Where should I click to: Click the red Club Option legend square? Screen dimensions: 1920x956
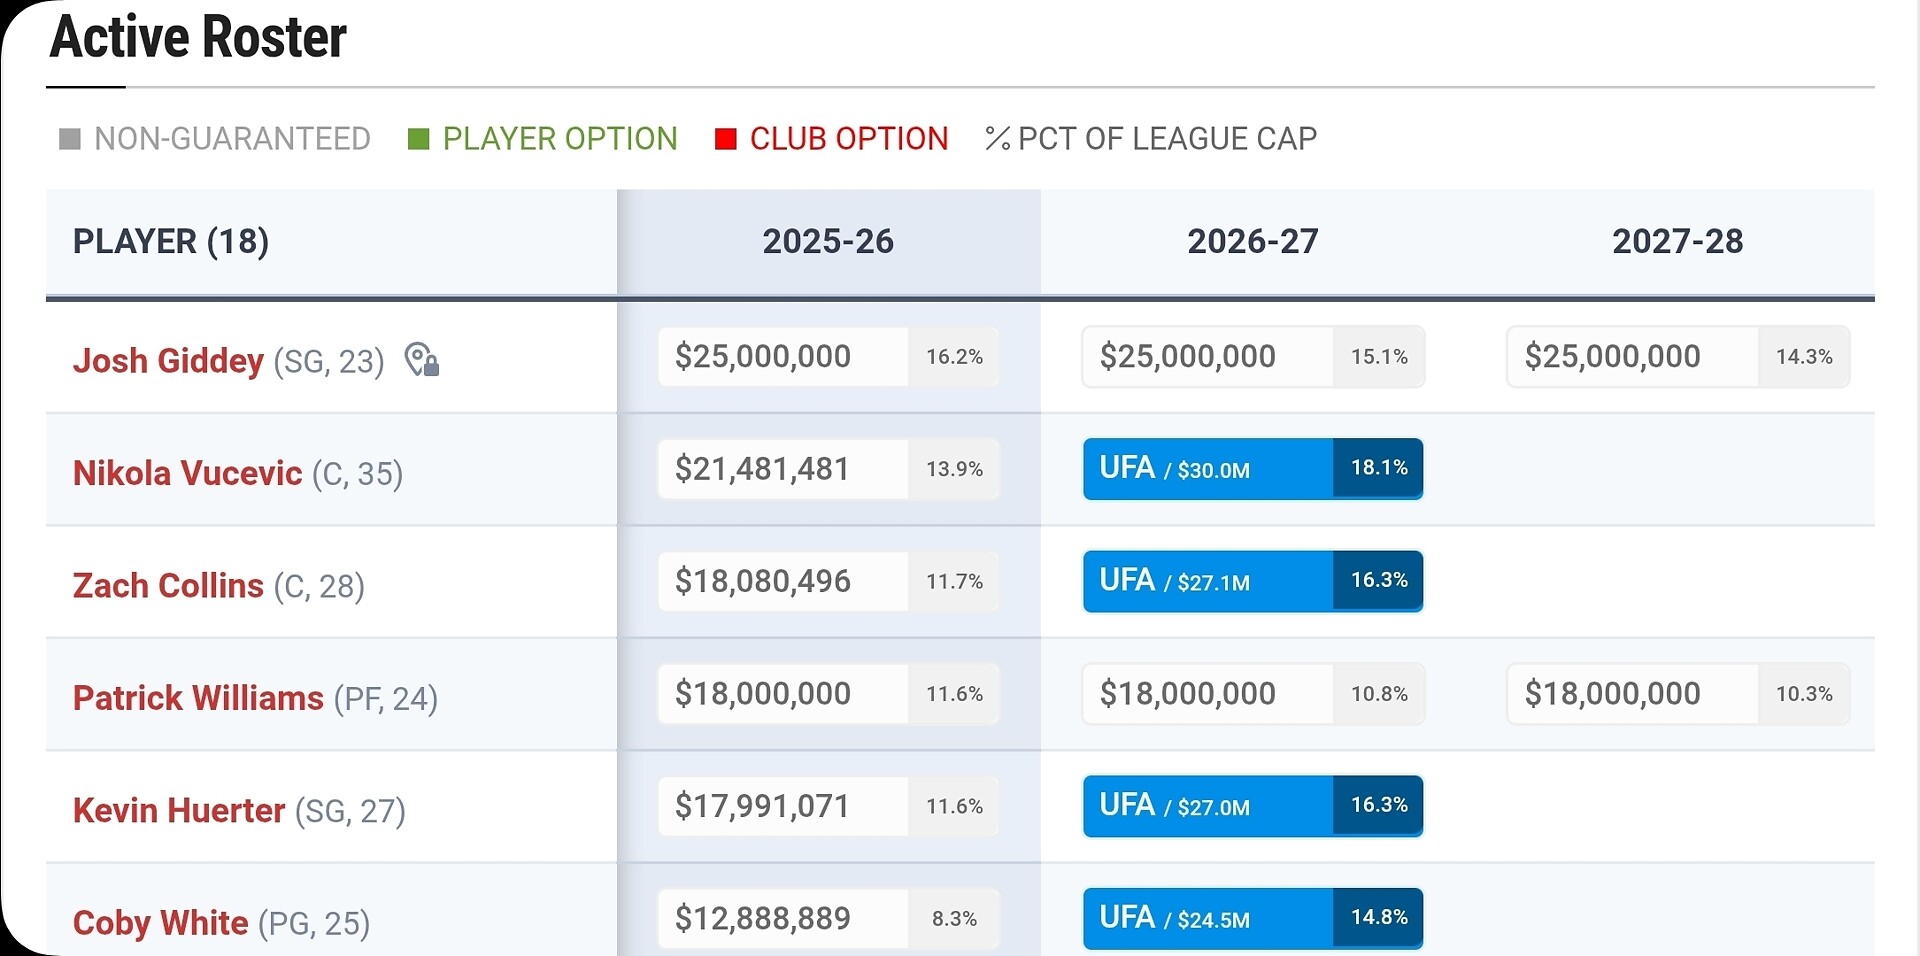pos(726,139)
